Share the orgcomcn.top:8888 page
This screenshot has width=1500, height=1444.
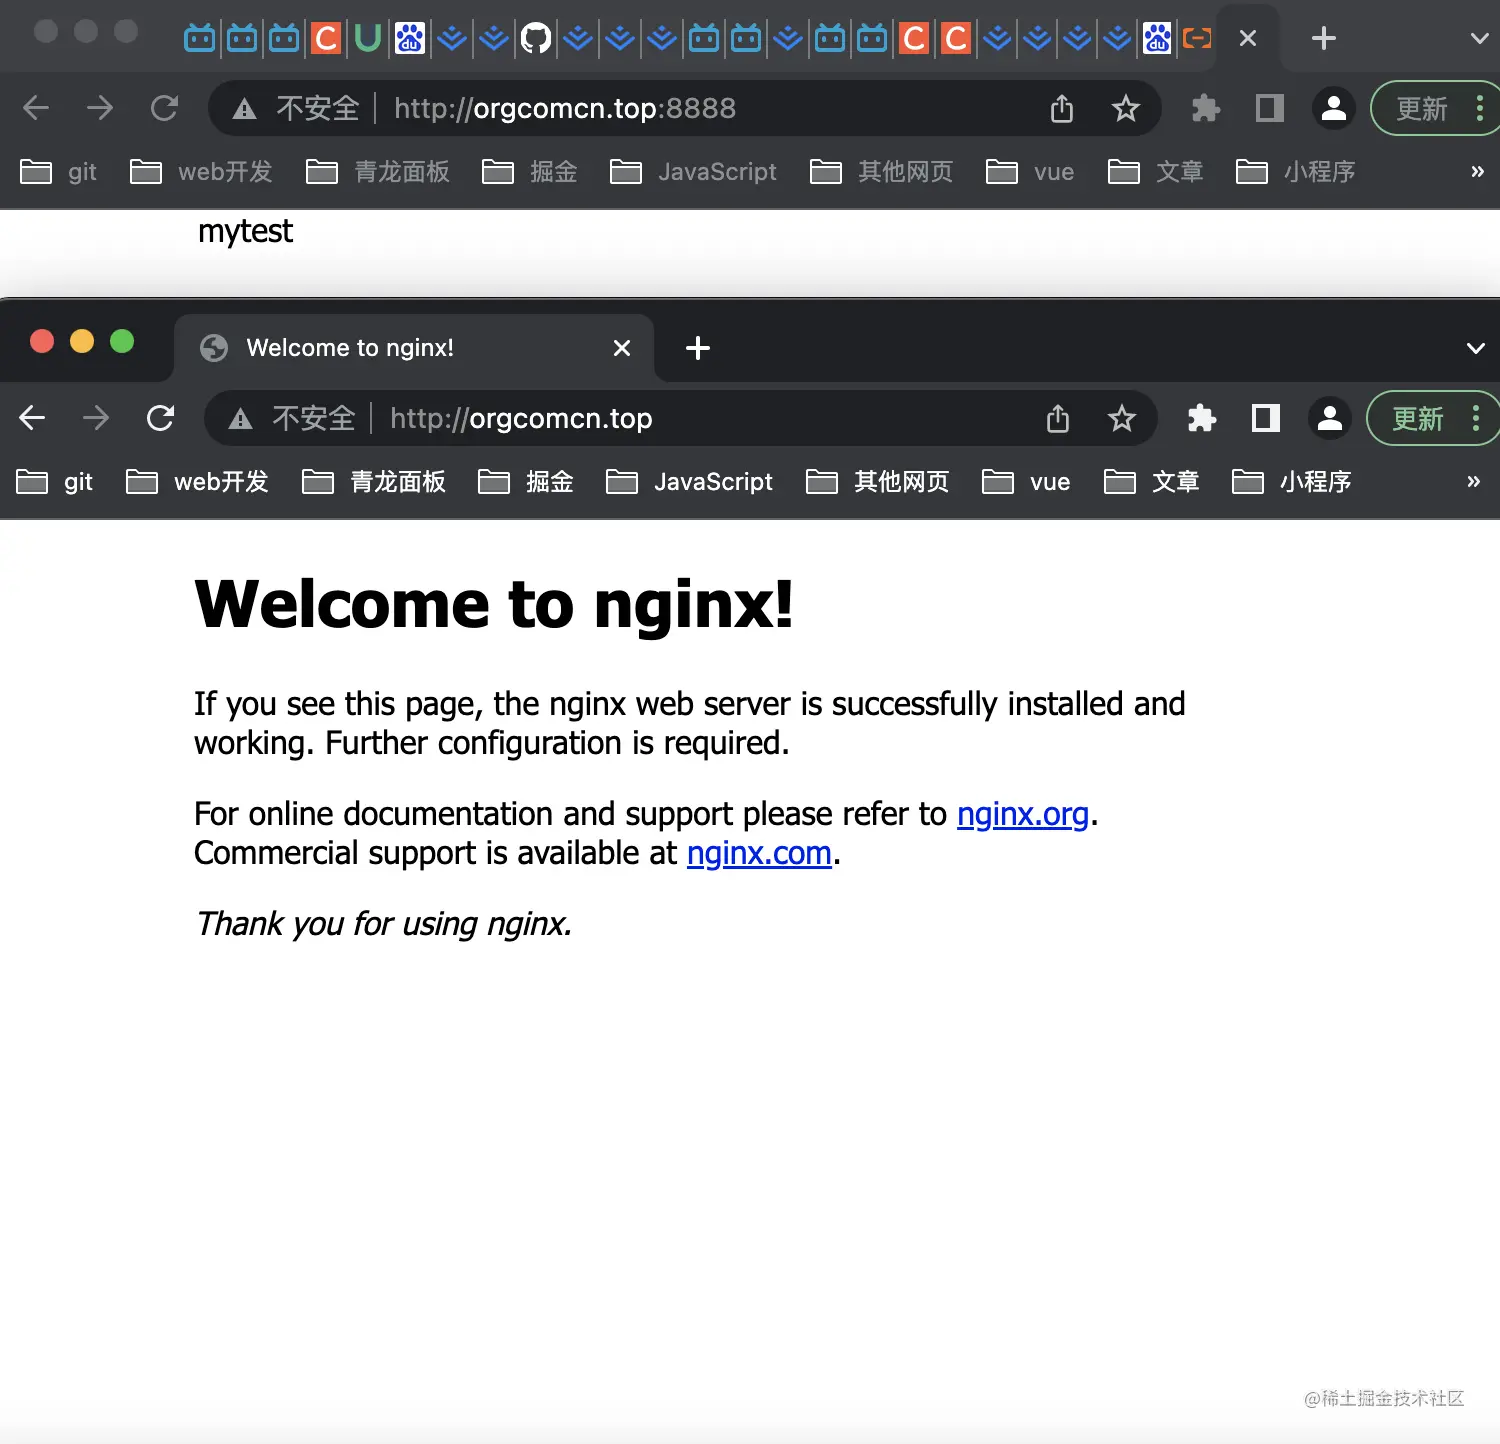pos(1062,108)
